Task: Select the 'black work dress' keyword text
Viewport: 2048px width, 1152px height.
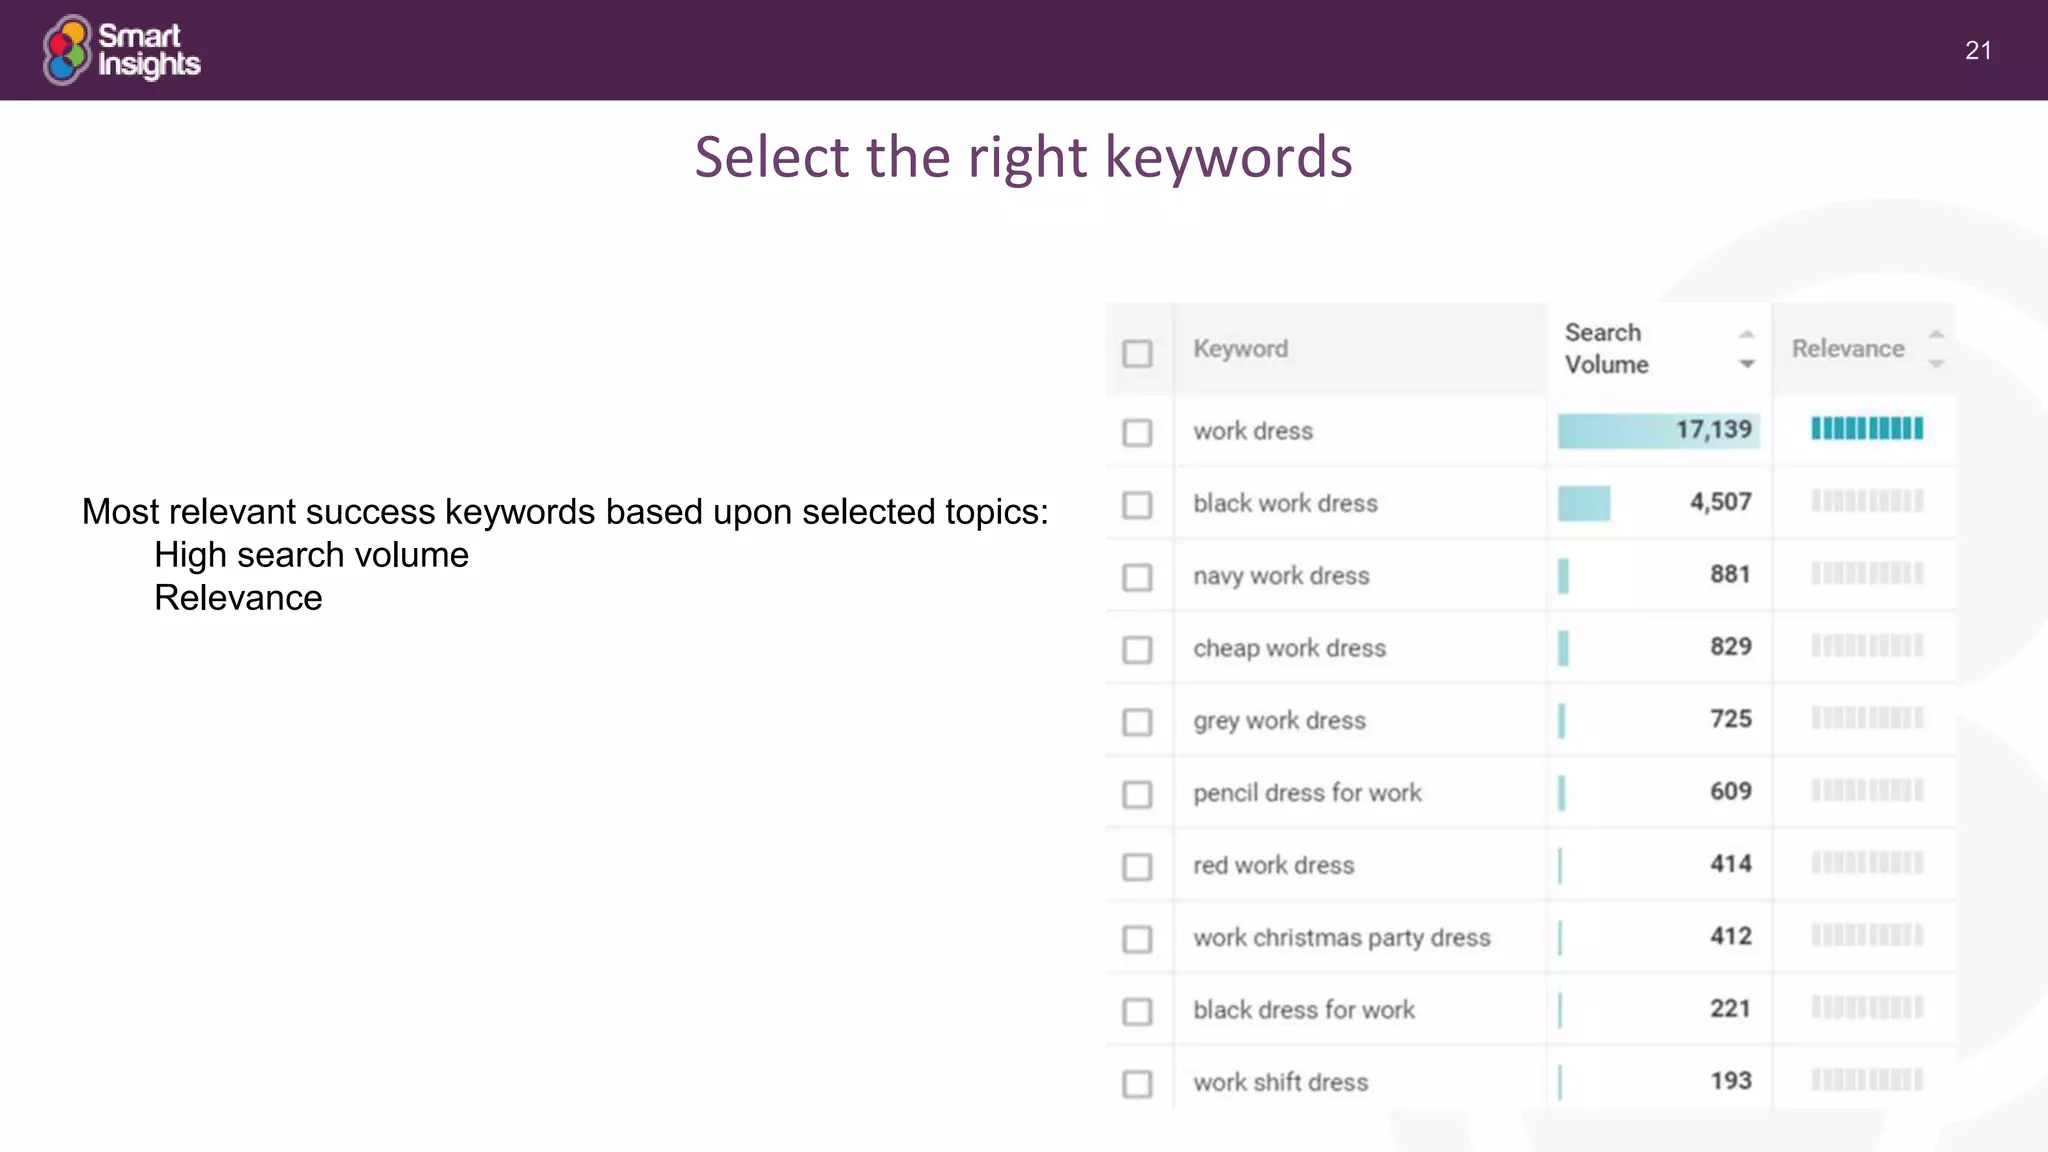Action: point(1285,503)
